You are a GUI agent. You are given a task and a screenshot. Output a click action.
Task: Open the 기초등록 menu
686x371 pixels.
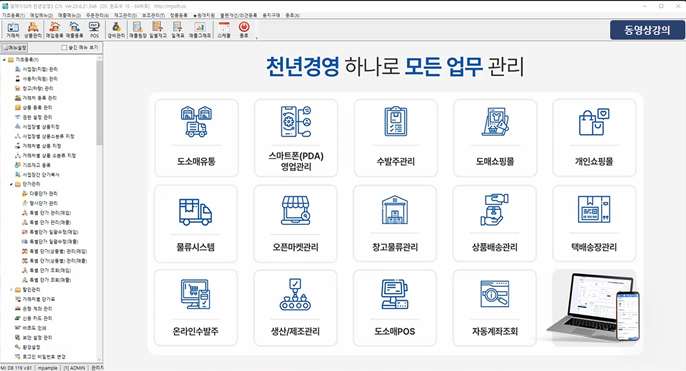[x=13, y=15]
